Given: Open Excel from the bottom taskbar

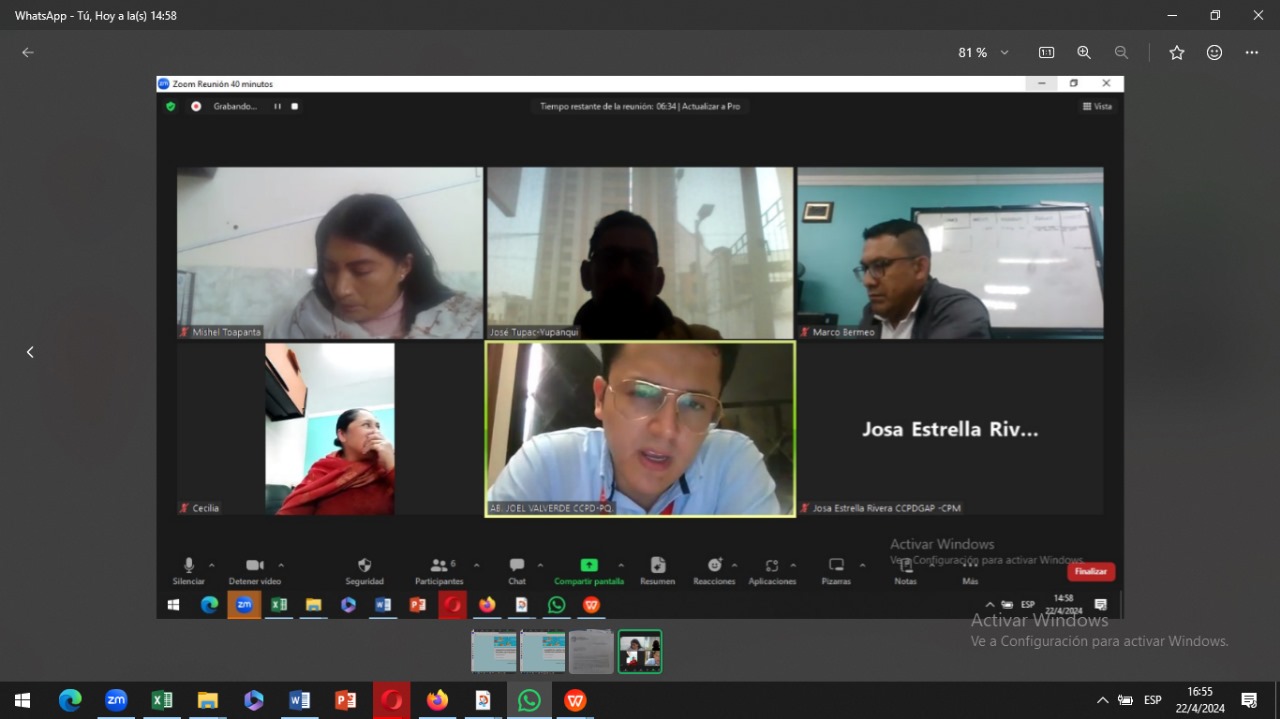Looking at the screenshot, I should click(162, 700).
